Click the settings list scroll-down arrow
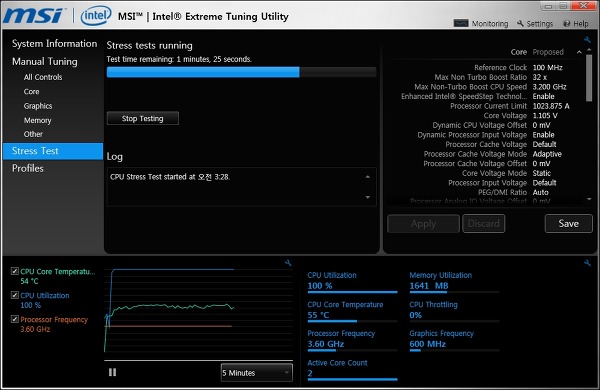The height and width of the screenshot is (390, 600). tap(589, 199)
